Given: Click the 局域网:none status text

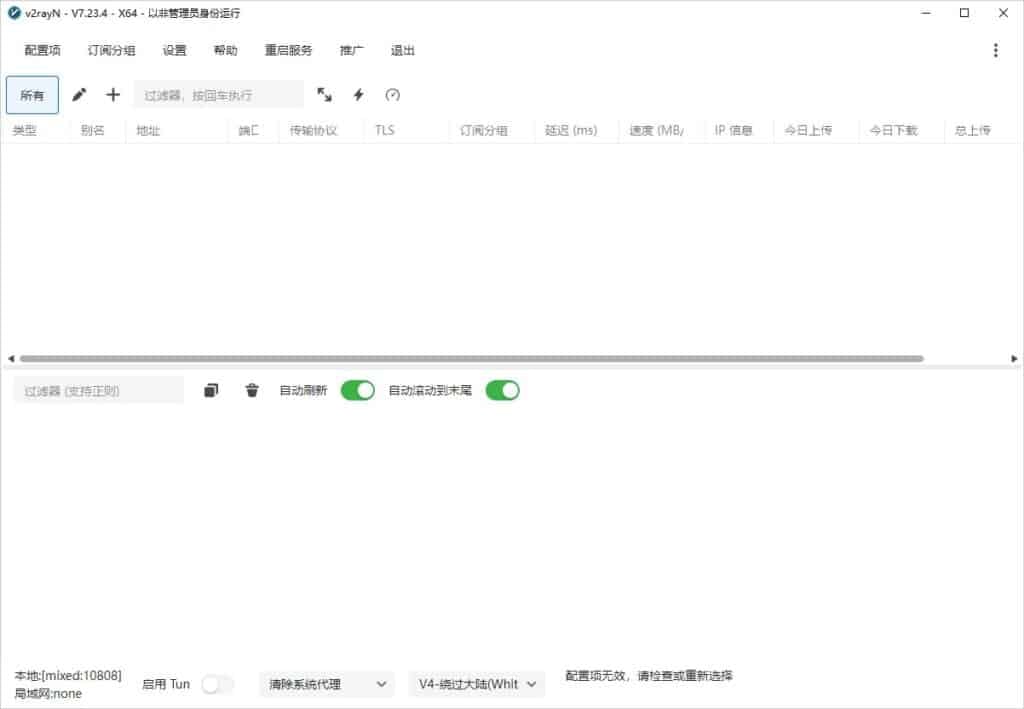Looking at the screenshot, I should tap(48, 693).
